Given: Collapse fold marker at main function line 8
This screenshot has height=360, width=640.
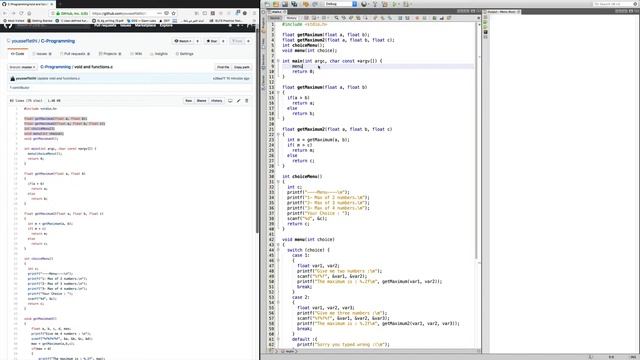Looking at the screenshot, I should (278, 61).
